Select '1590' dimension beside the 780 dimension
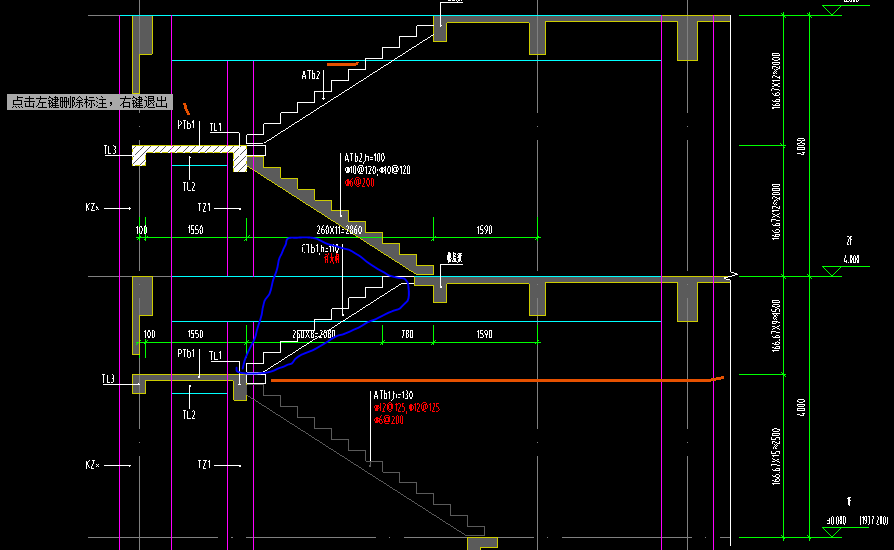 click(x=484, y=334)
